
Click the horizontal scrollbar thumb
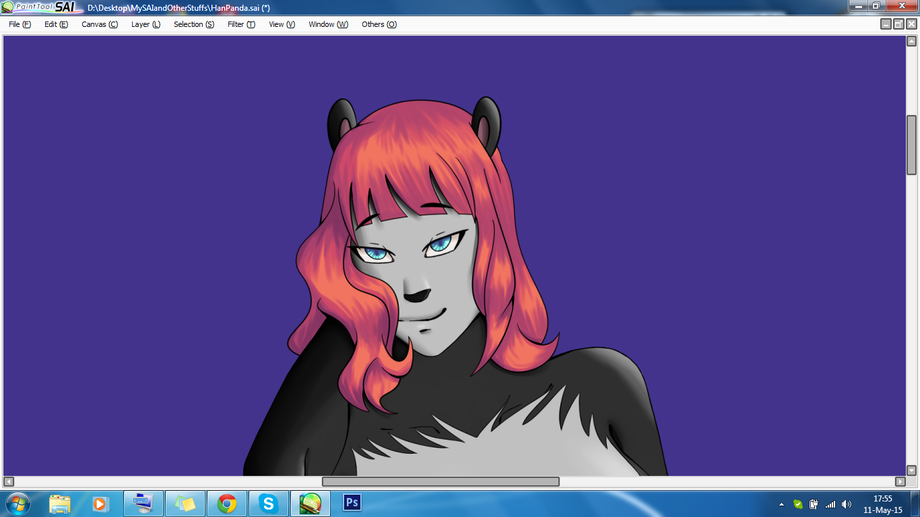point(441,482)
